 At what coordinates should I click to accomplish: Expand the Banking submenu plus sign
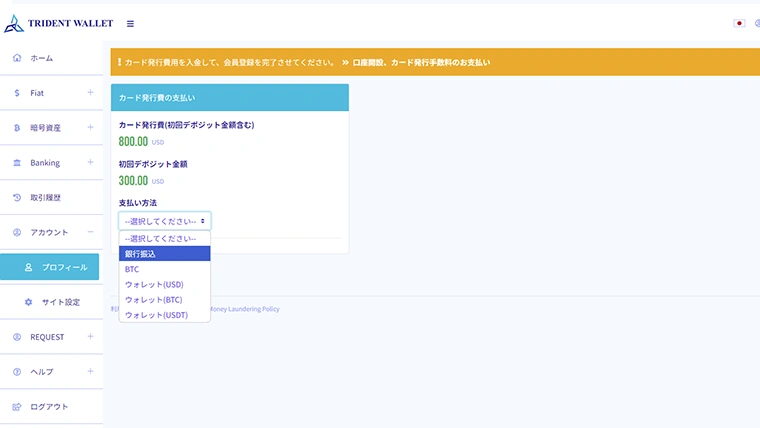point(90,163)
